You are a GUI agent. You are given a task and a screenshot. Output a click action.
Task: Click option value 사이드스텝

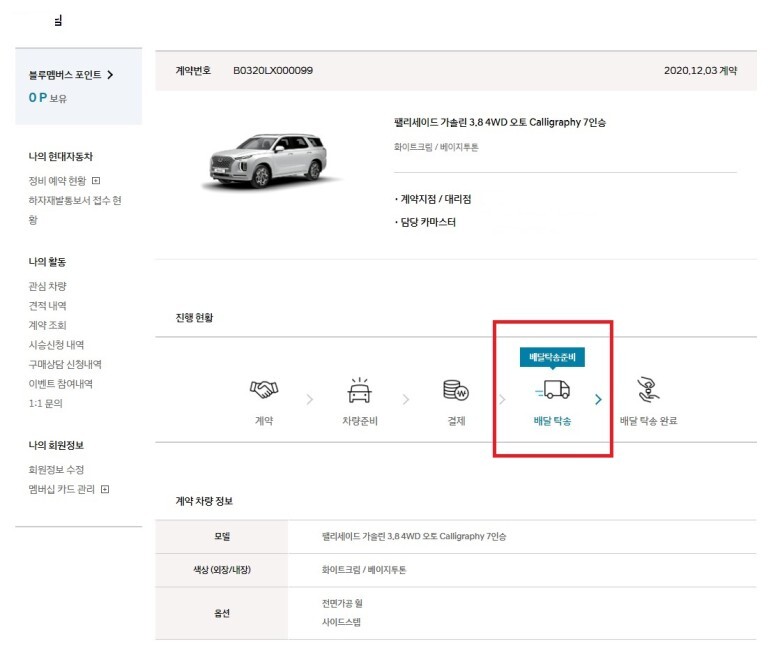(341, 622)
